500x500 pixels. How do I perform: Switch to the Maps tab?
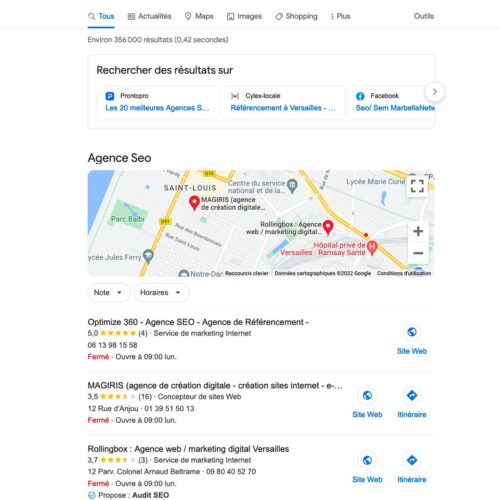tap(199, 16)
